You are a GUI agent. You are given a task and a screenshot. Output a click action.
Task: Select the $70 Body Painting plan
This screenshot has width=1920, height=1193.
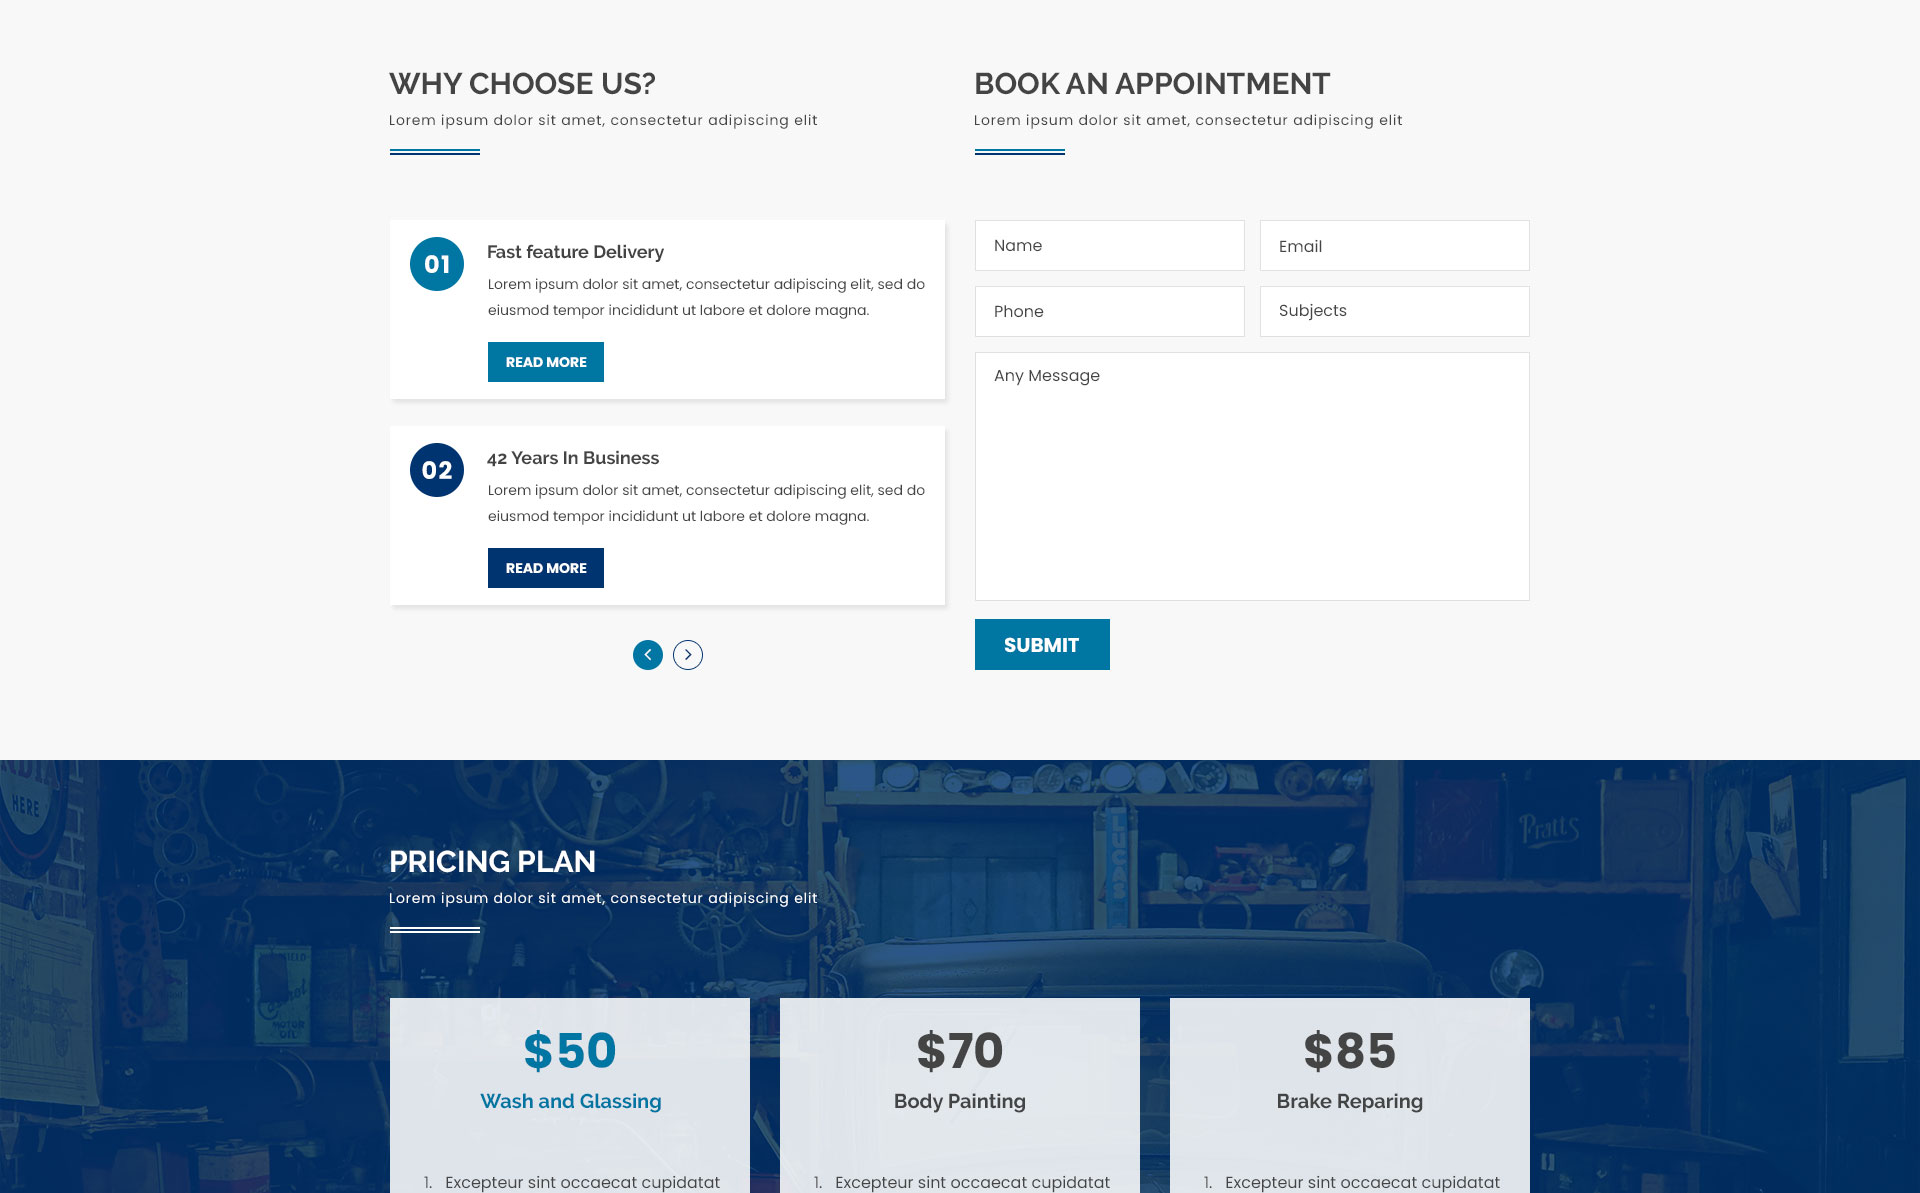tap(959, 1072)
